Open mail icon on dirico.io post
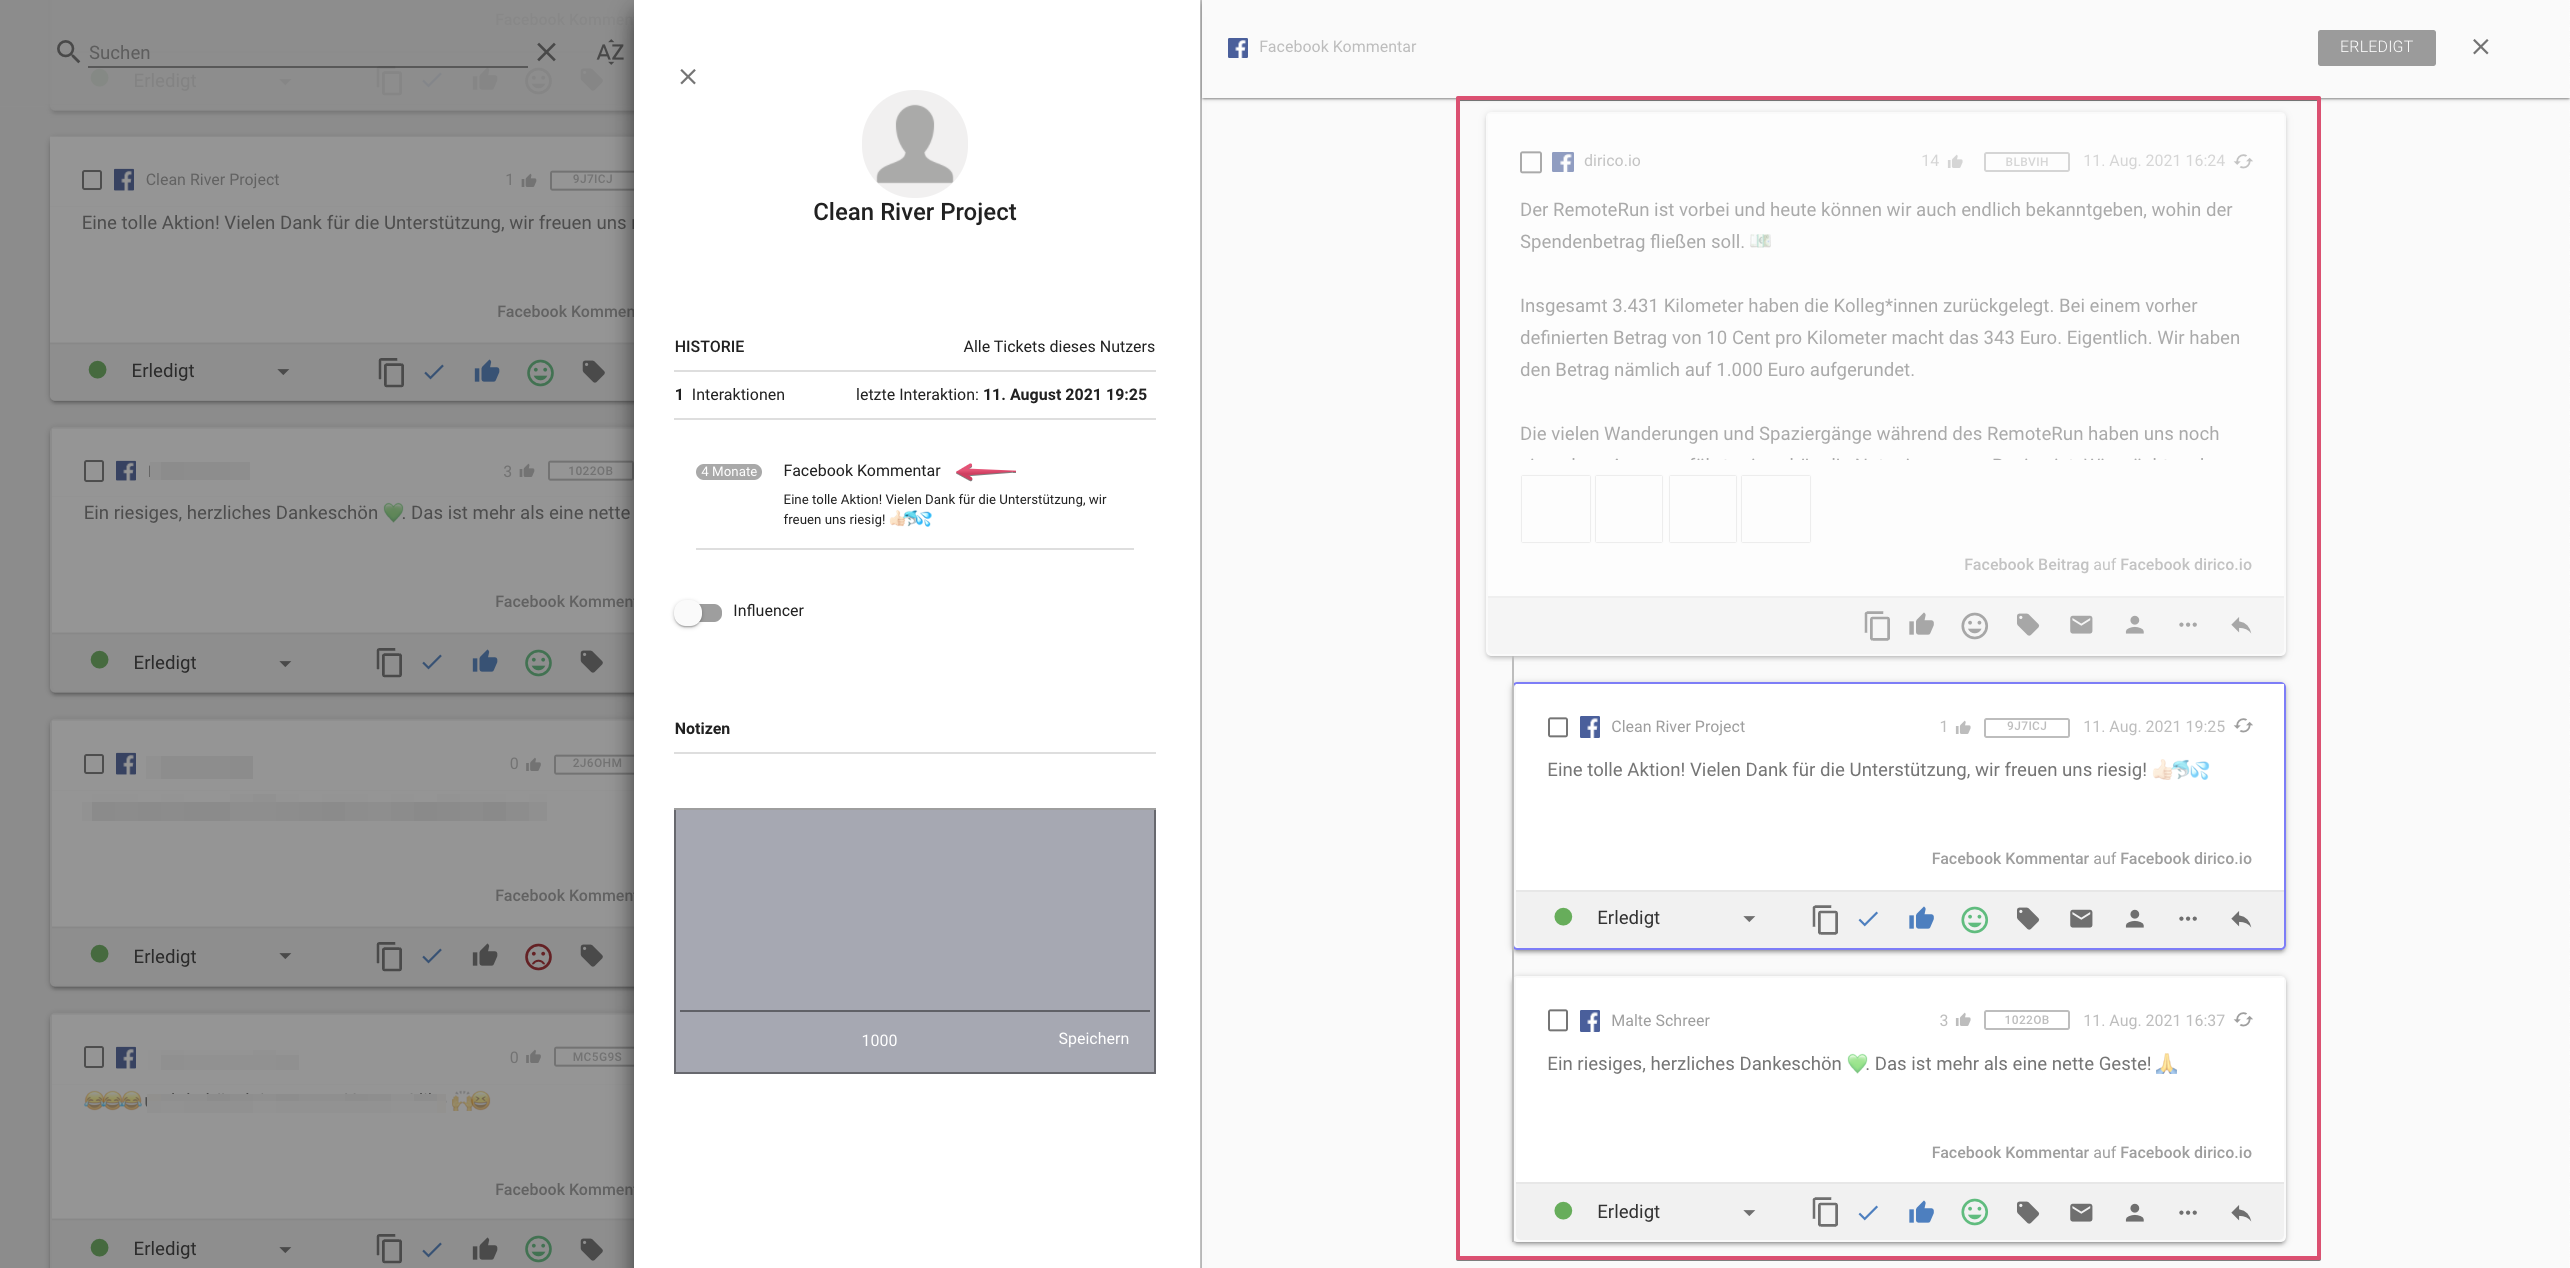Screen dimensions: 2570x1268 point(2081,625)
